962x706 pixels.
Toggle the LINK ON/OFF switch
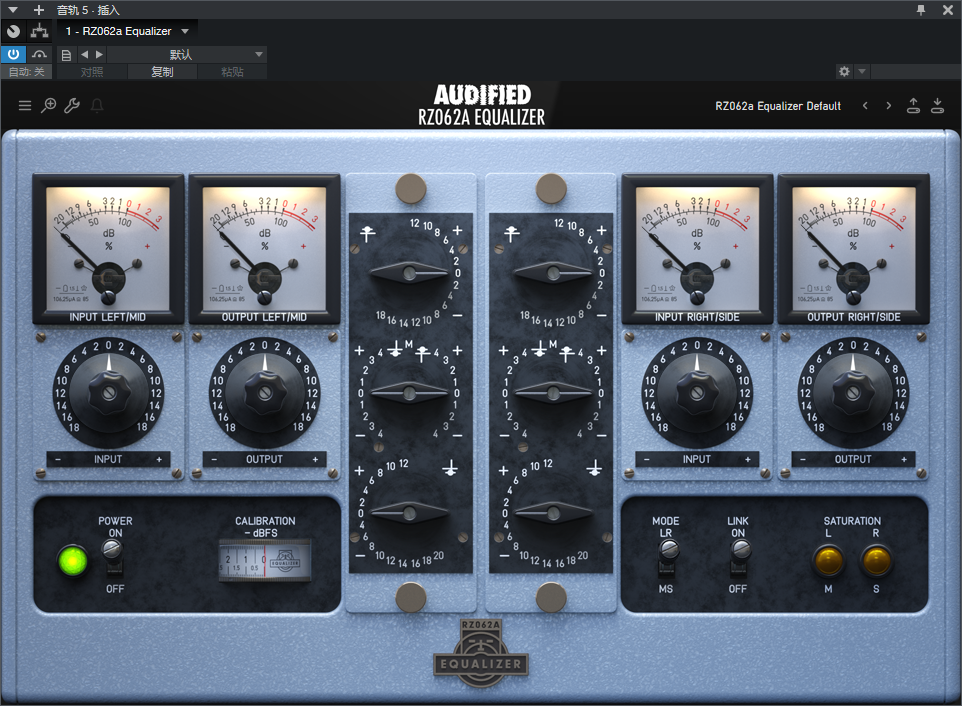739,556
